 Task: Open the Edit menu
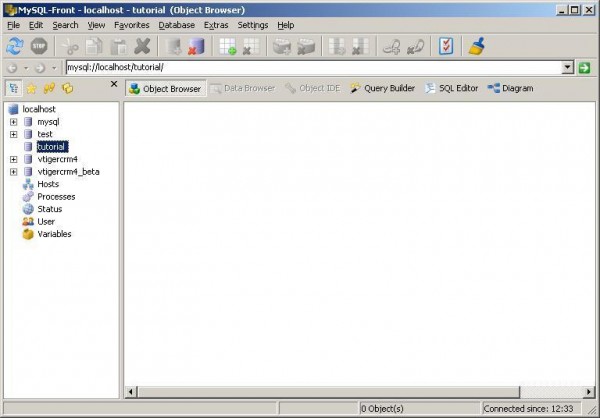point(36,25)
